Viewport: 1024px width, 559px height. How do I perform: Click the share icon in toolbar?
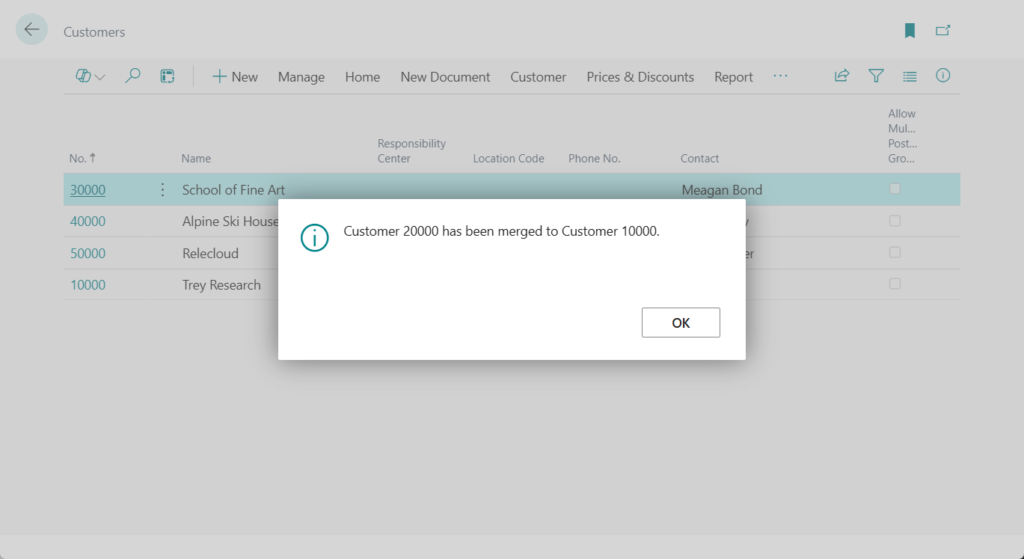[842, 76]
